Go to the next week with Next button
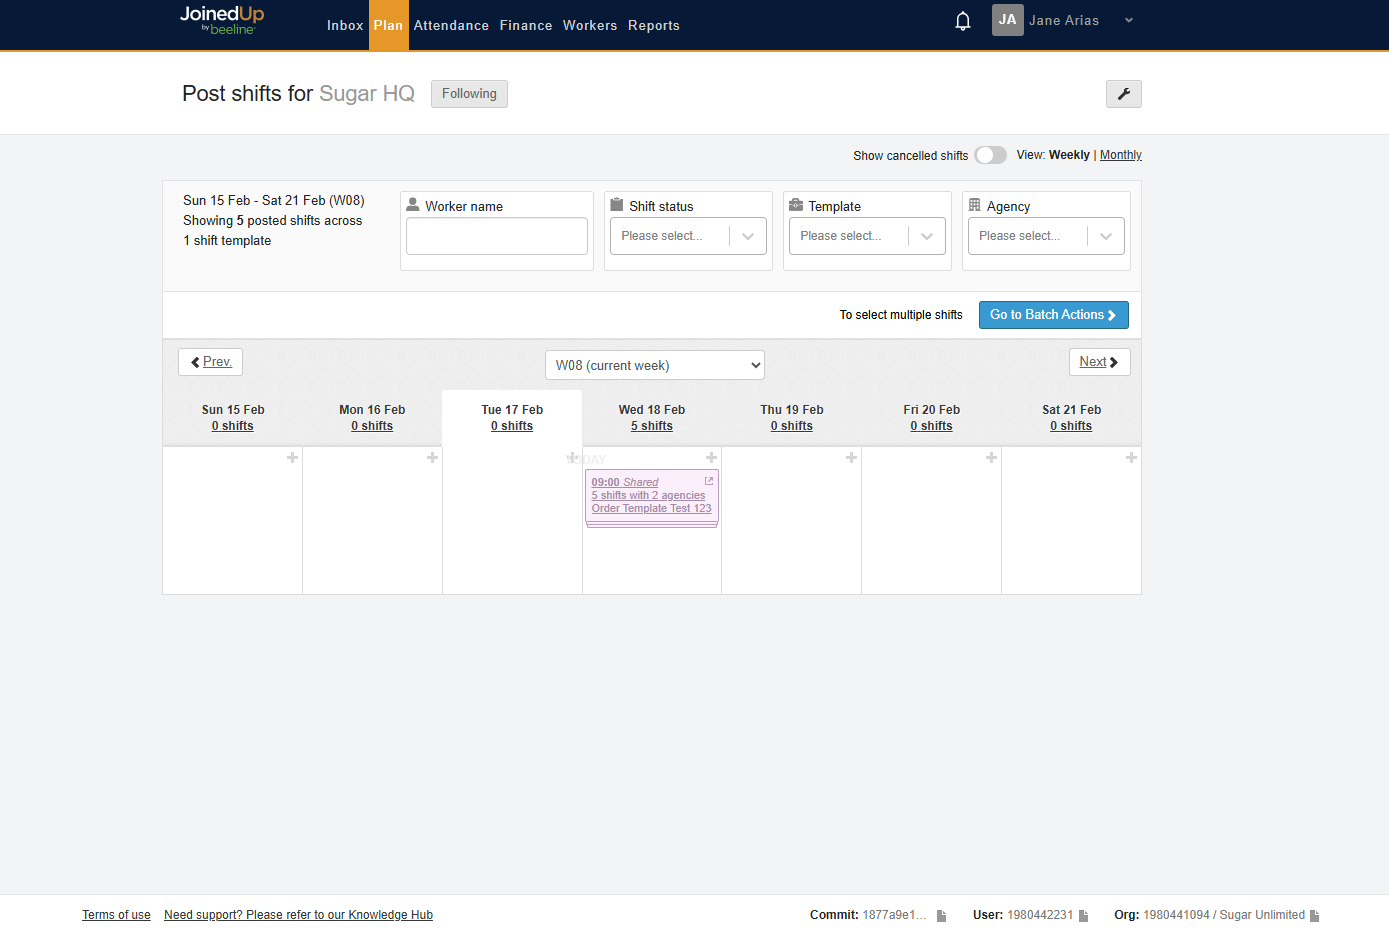1389x930 pixels. [1099, 362]
